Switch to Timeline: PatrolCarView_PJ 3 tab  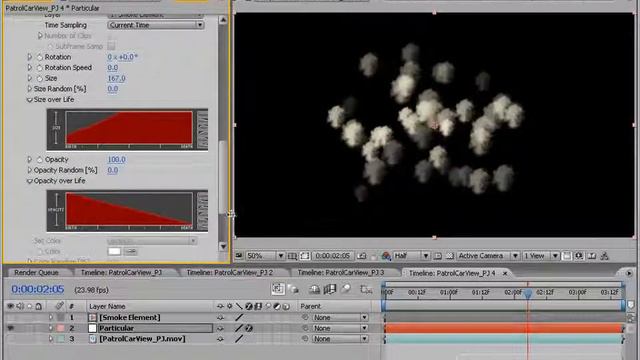[x=341, y=272]
